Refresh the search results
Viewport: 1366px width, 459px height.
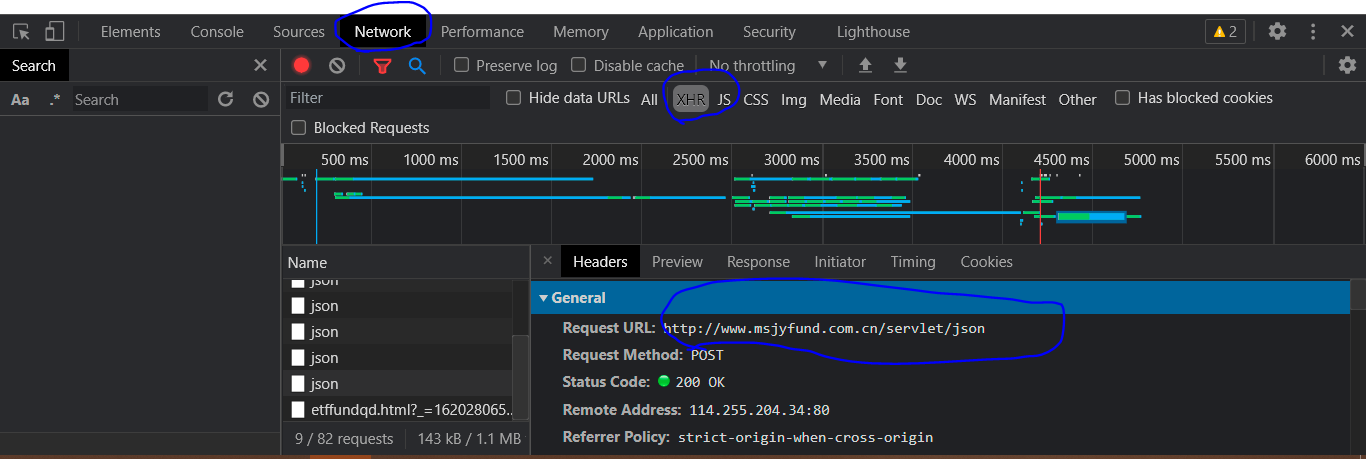coord(226,99)
